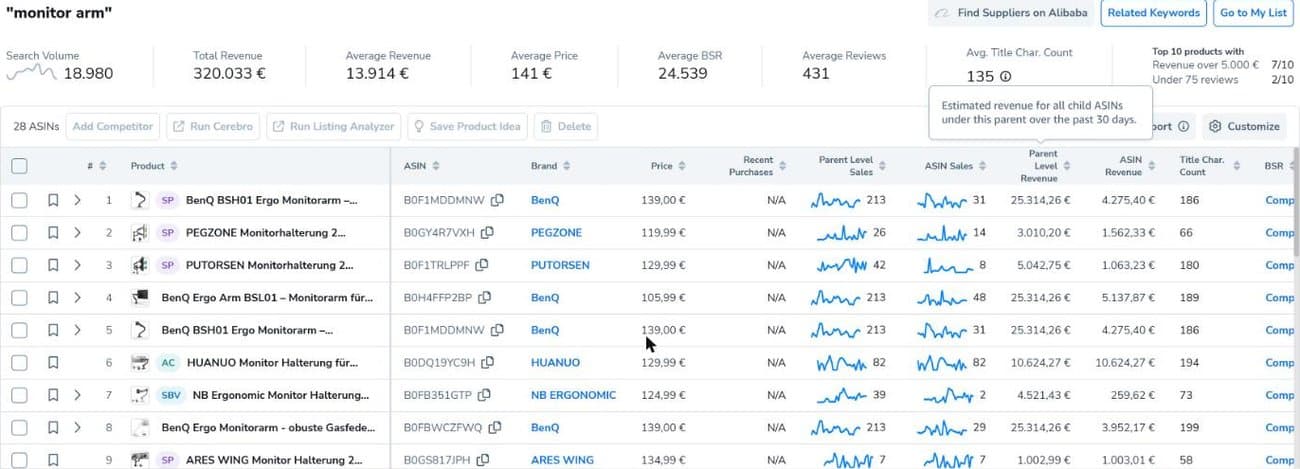Save Product Idea button
This screenshot has height=469, width=1300.
[x=467, y=127]
